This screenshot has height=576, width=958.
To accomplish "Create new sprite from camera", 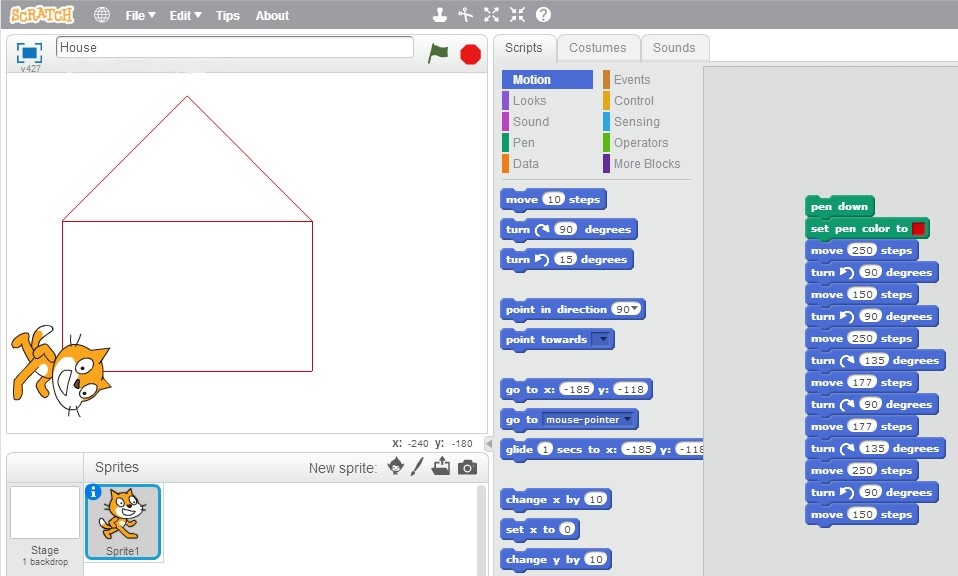I will 467,467.
